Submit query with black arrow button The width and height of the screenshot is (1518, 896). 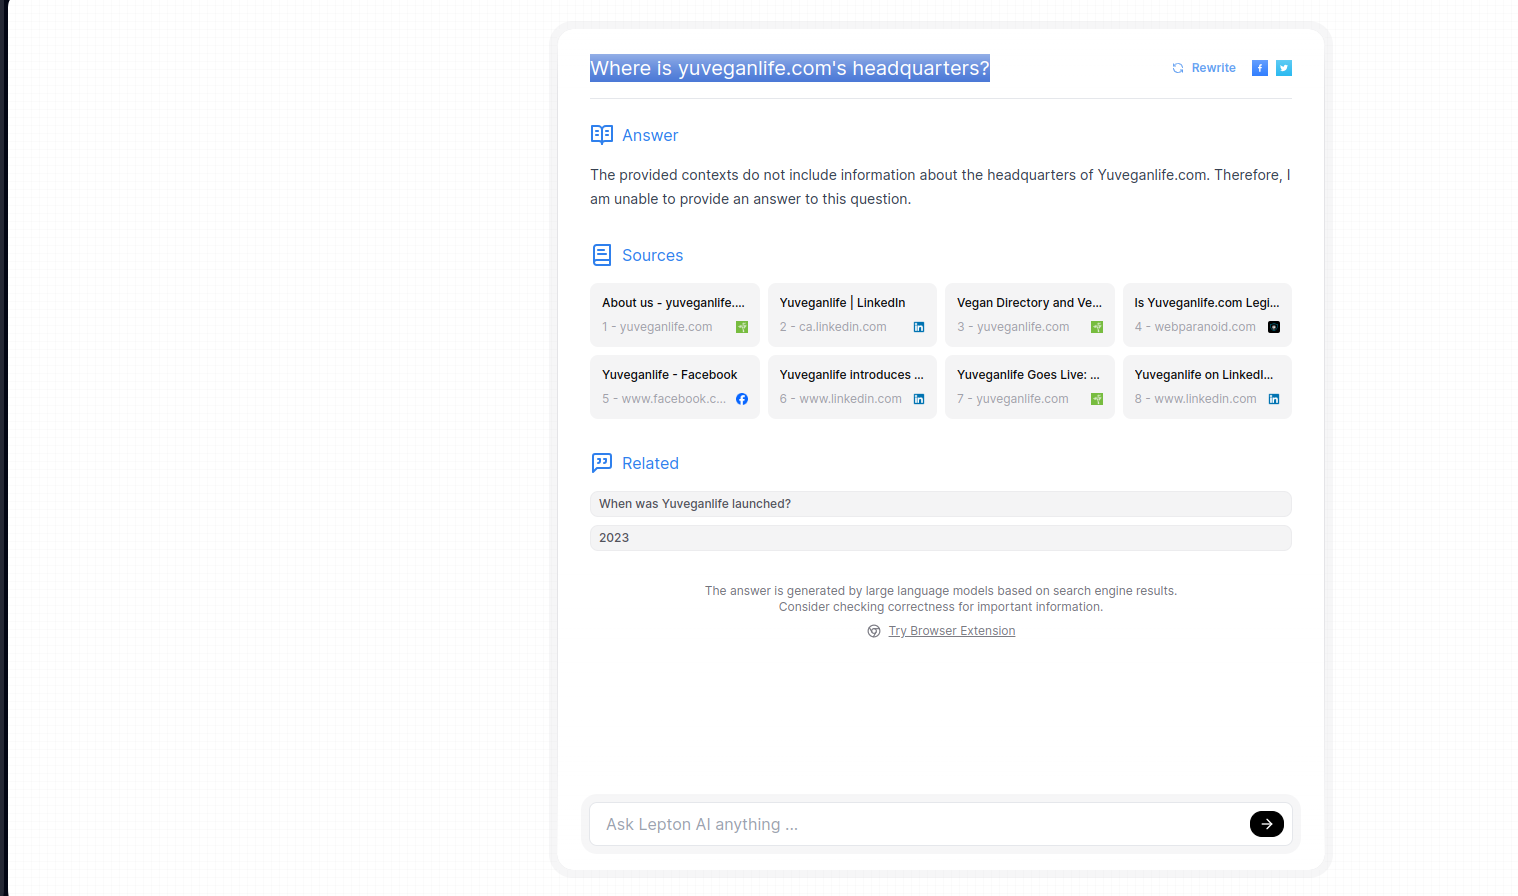tap(1267, 824)
